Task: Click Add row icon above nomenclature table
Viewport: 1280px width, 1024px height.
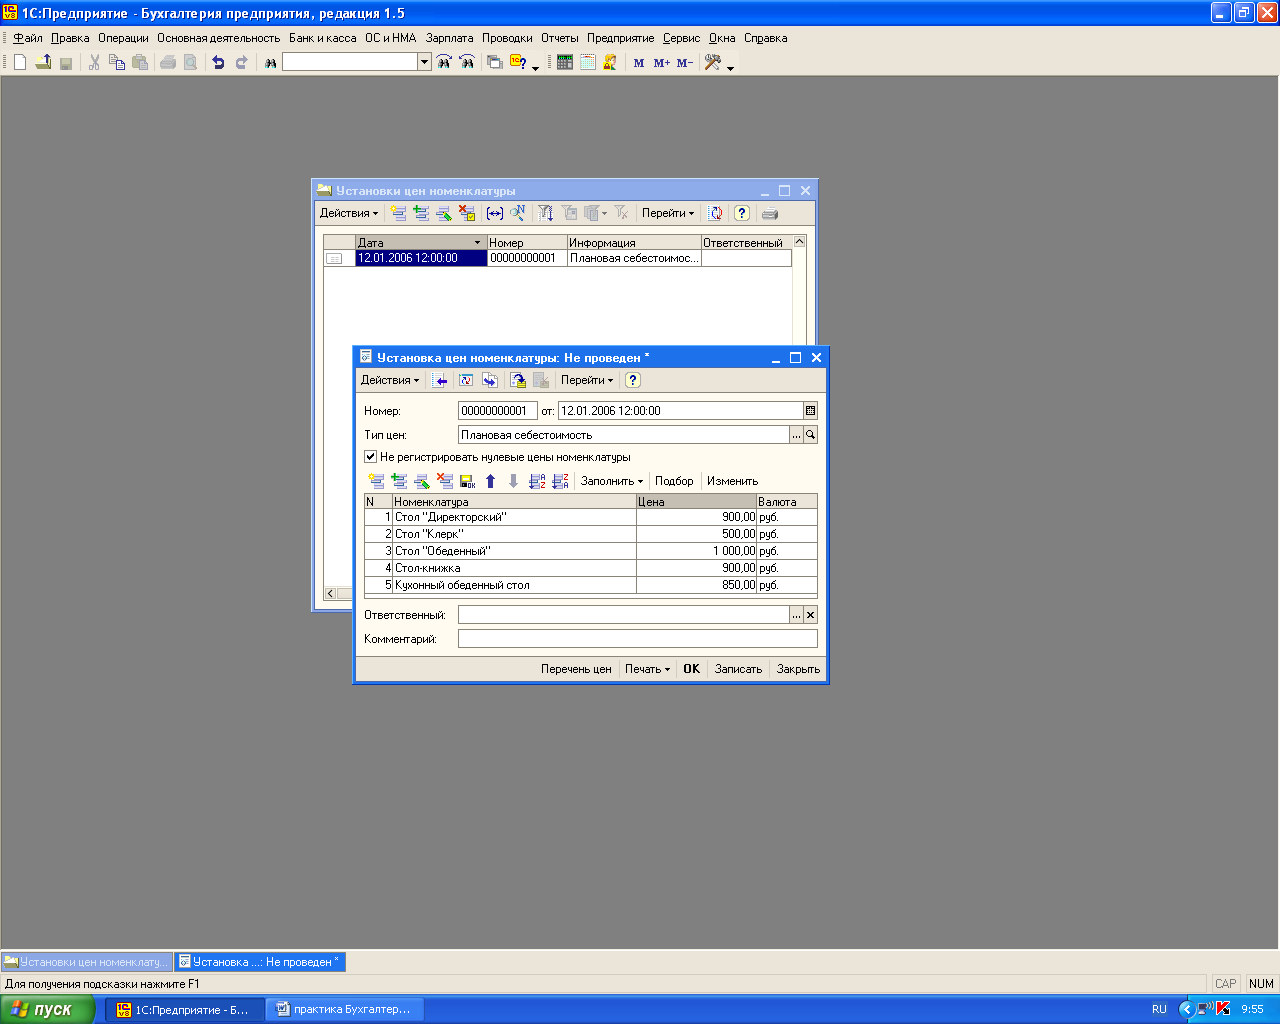Action: (x=376, y=481)
